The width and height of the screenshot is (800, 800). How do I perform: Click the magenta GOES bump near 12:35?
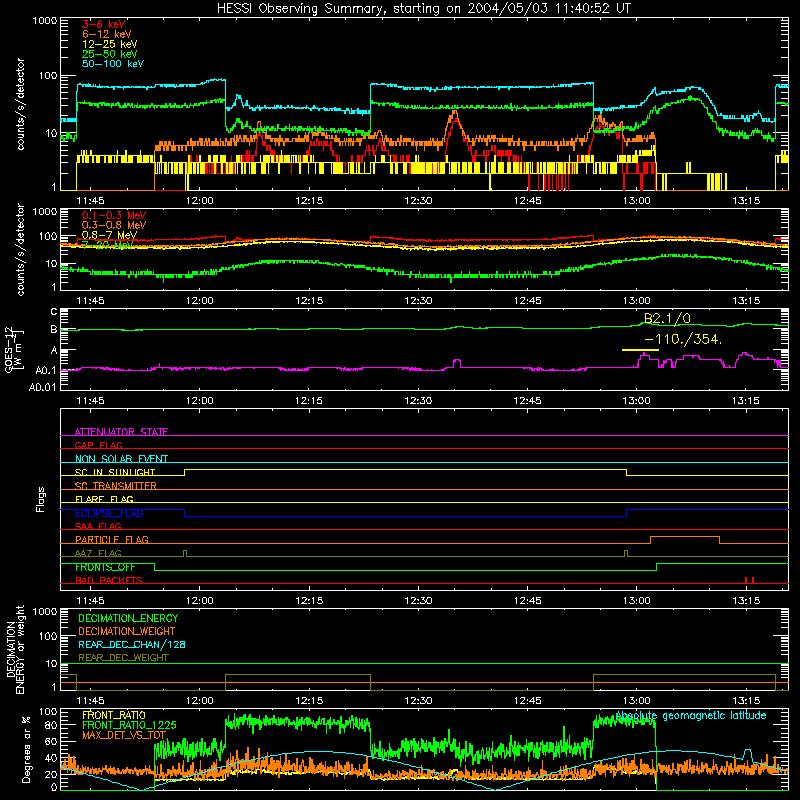457,363
